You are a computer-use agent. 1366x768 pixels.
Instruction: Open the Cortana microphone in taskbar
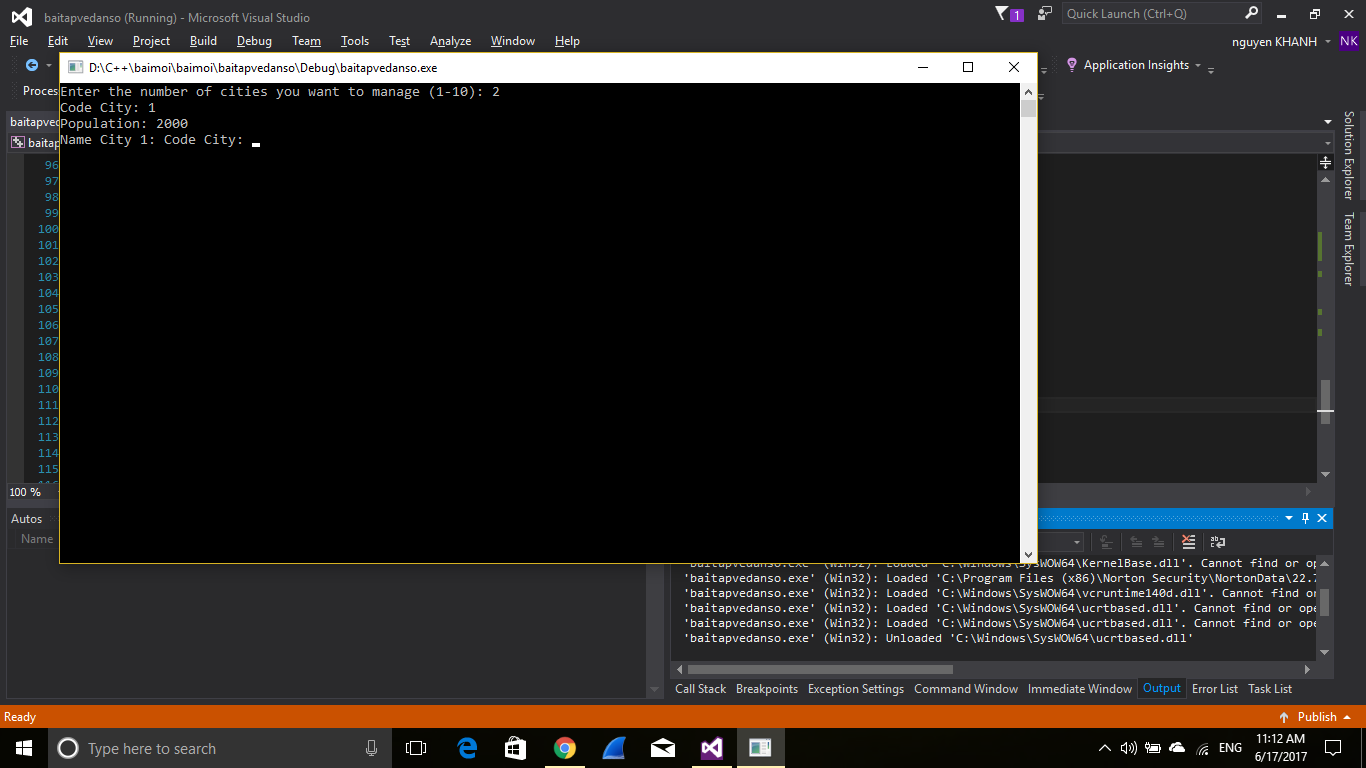pos(371,748)
